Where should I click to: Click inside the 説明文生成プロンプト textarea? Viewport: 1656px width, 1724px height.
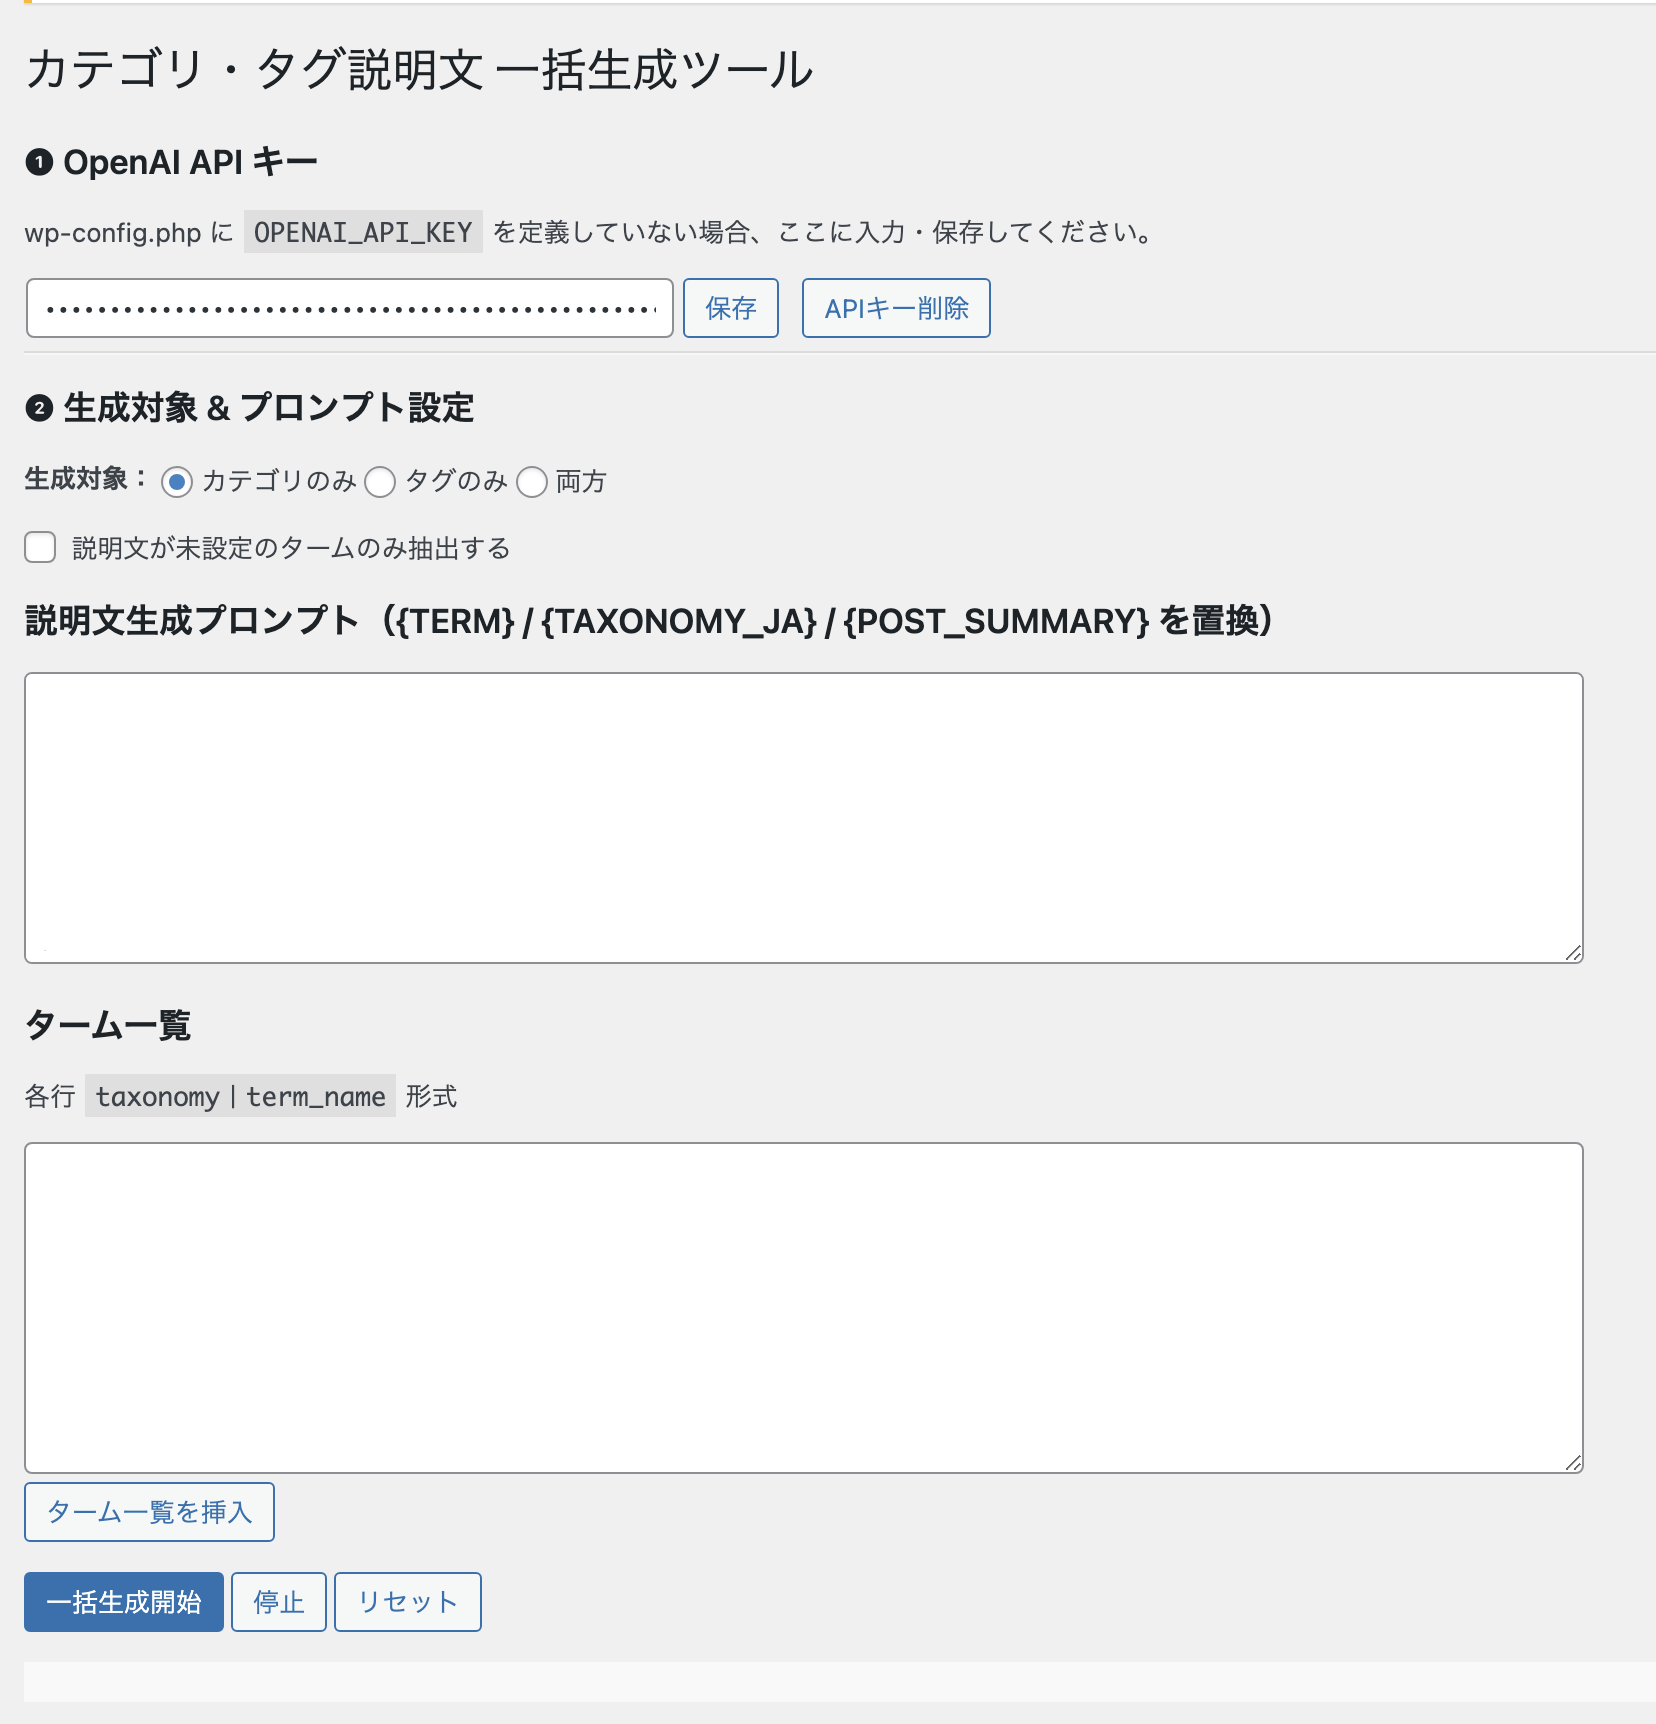coord(804,818)
